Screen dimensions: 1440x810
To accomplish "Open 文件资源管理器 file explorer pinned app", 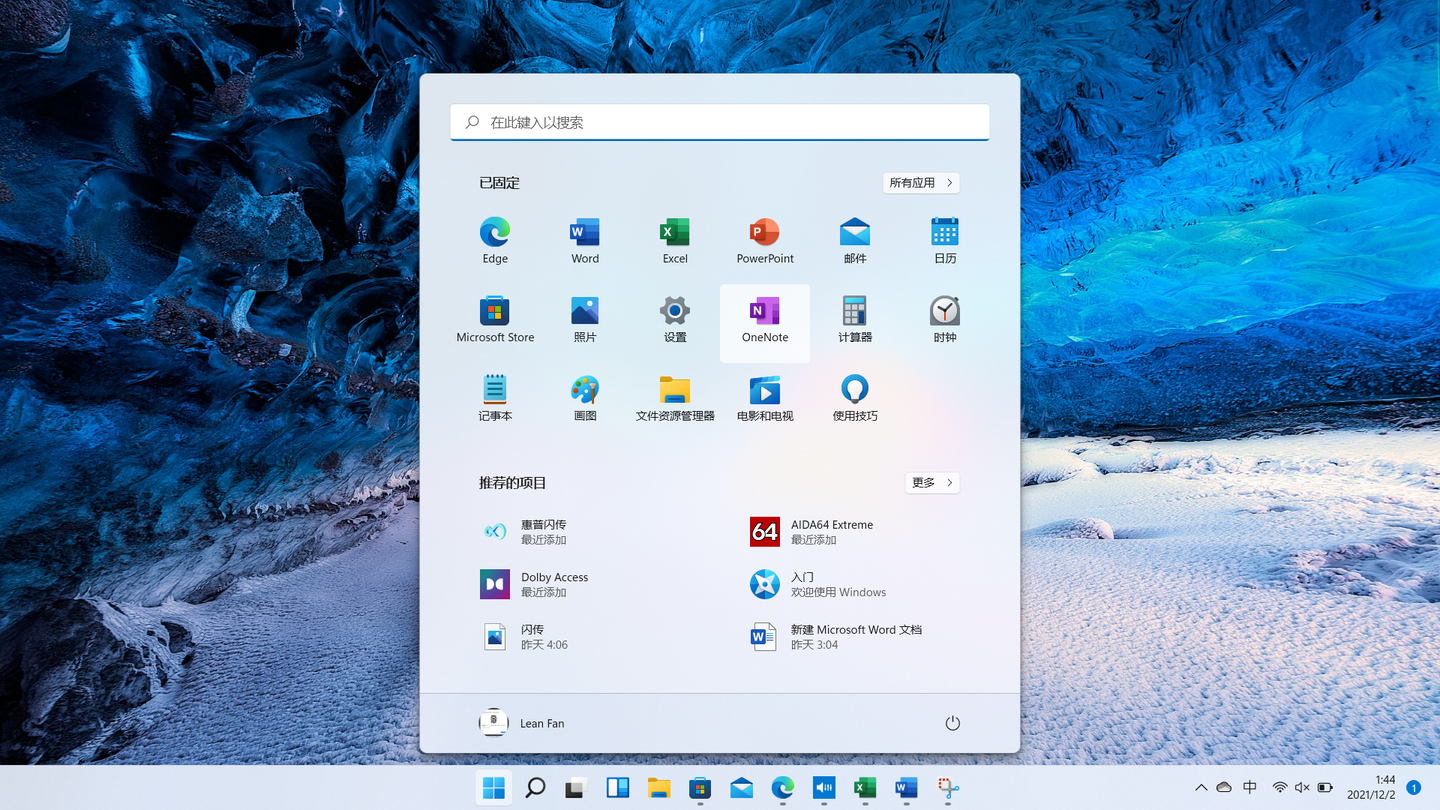I will [675, 398].
